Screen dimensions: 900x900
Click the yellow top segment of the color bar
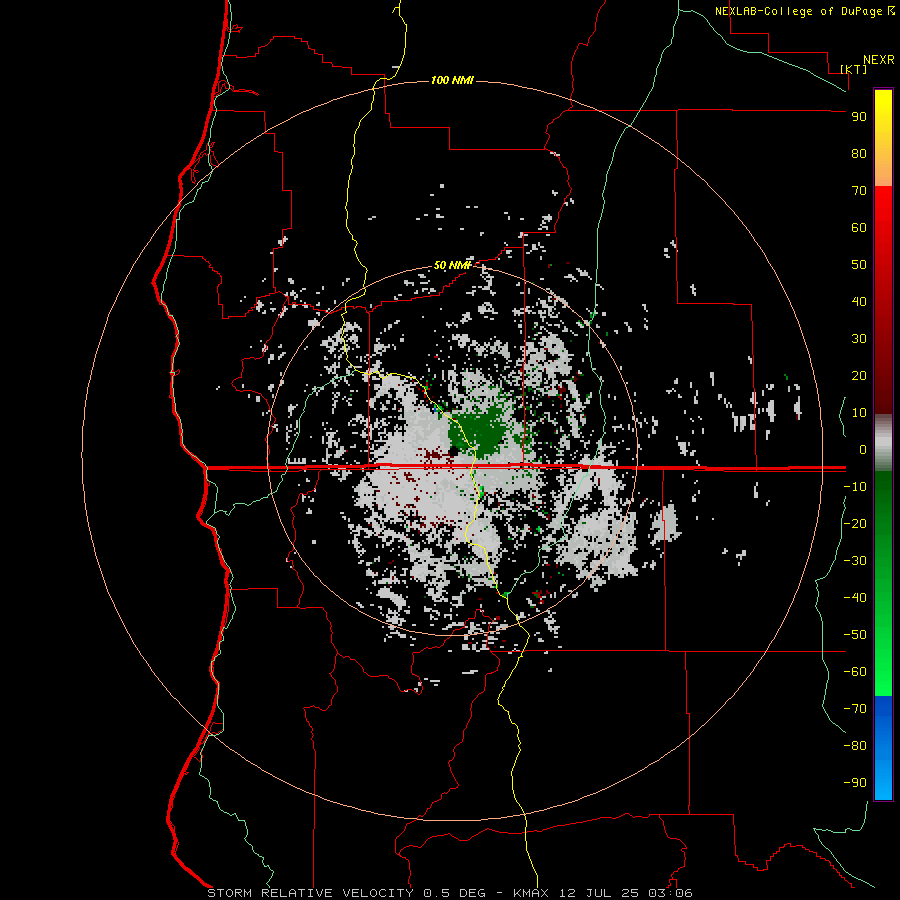pos(883,138)
